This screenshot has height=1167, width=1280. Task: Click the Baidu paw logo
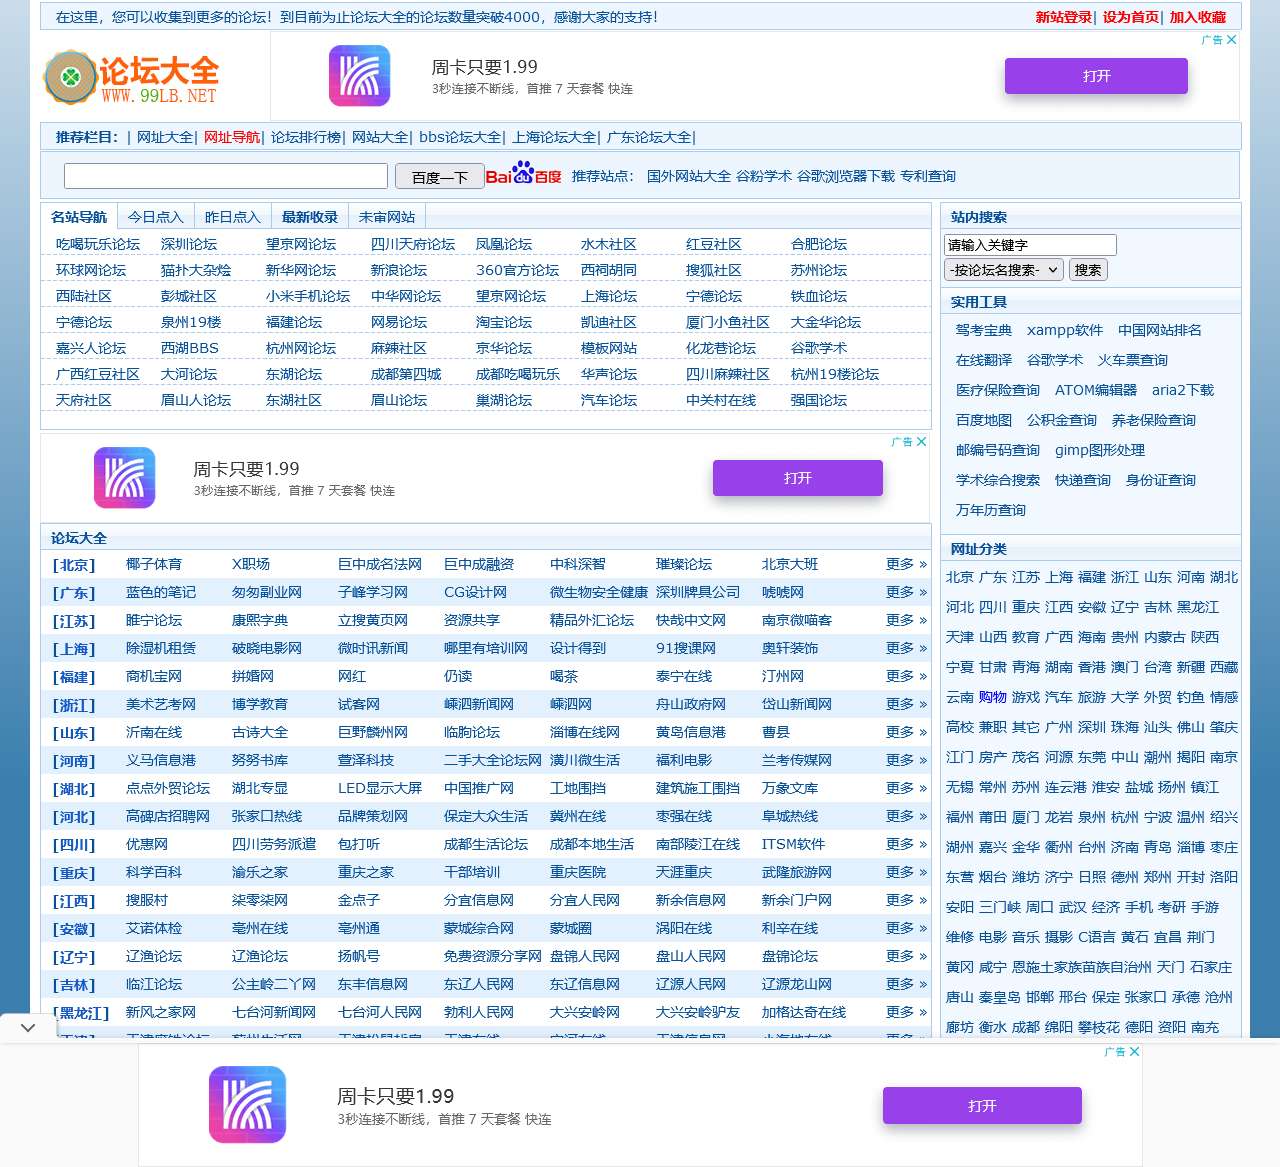[523, 175]
